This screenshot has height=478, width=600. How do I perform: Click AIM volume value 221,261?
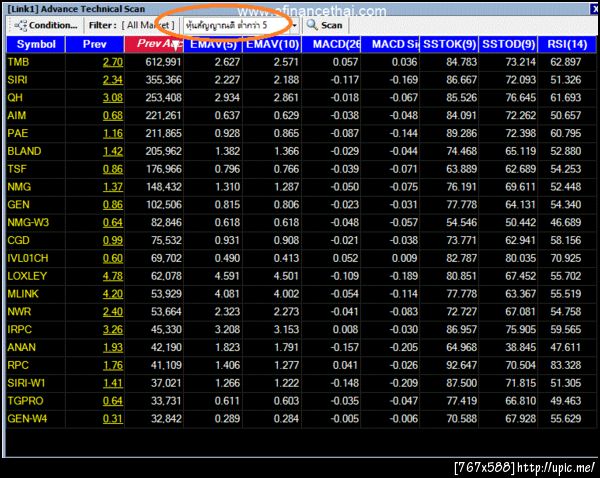click(163, 116)
